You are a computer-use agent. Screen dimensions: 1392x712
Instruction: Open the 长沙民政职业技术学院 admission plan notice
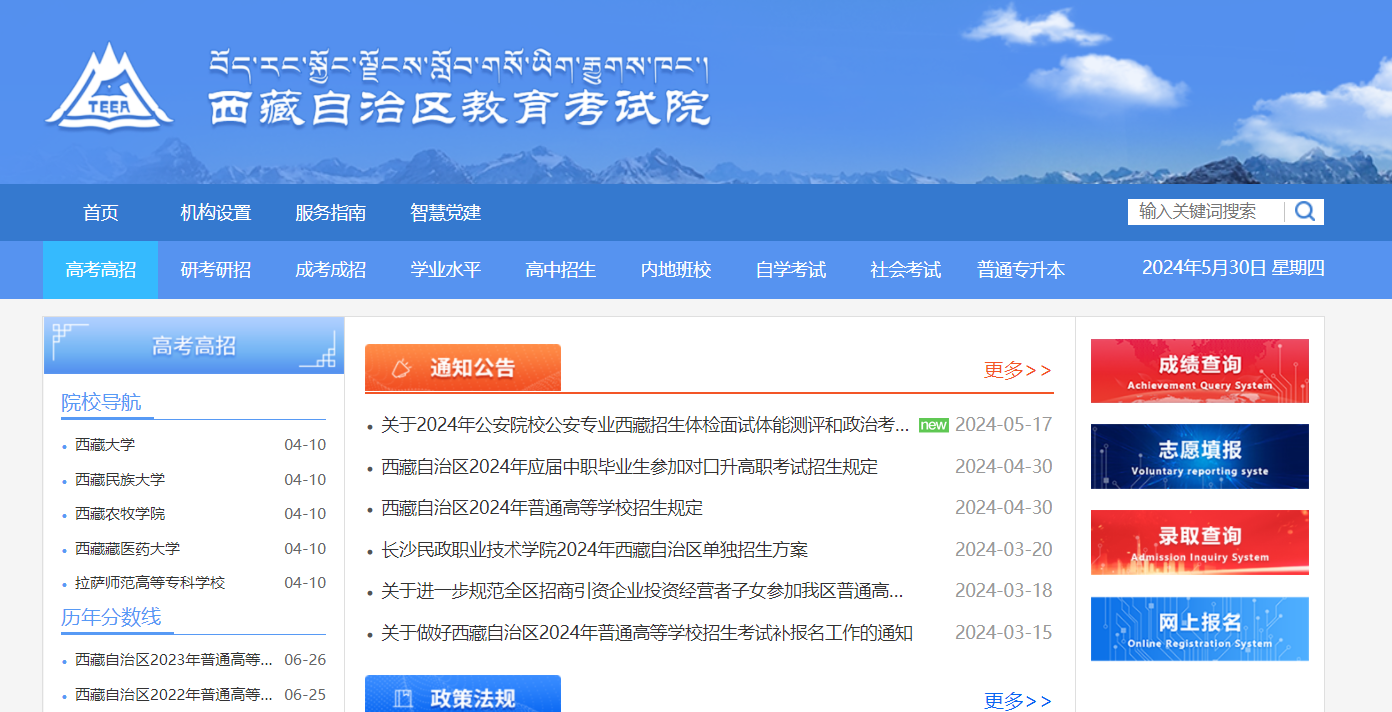594,550
